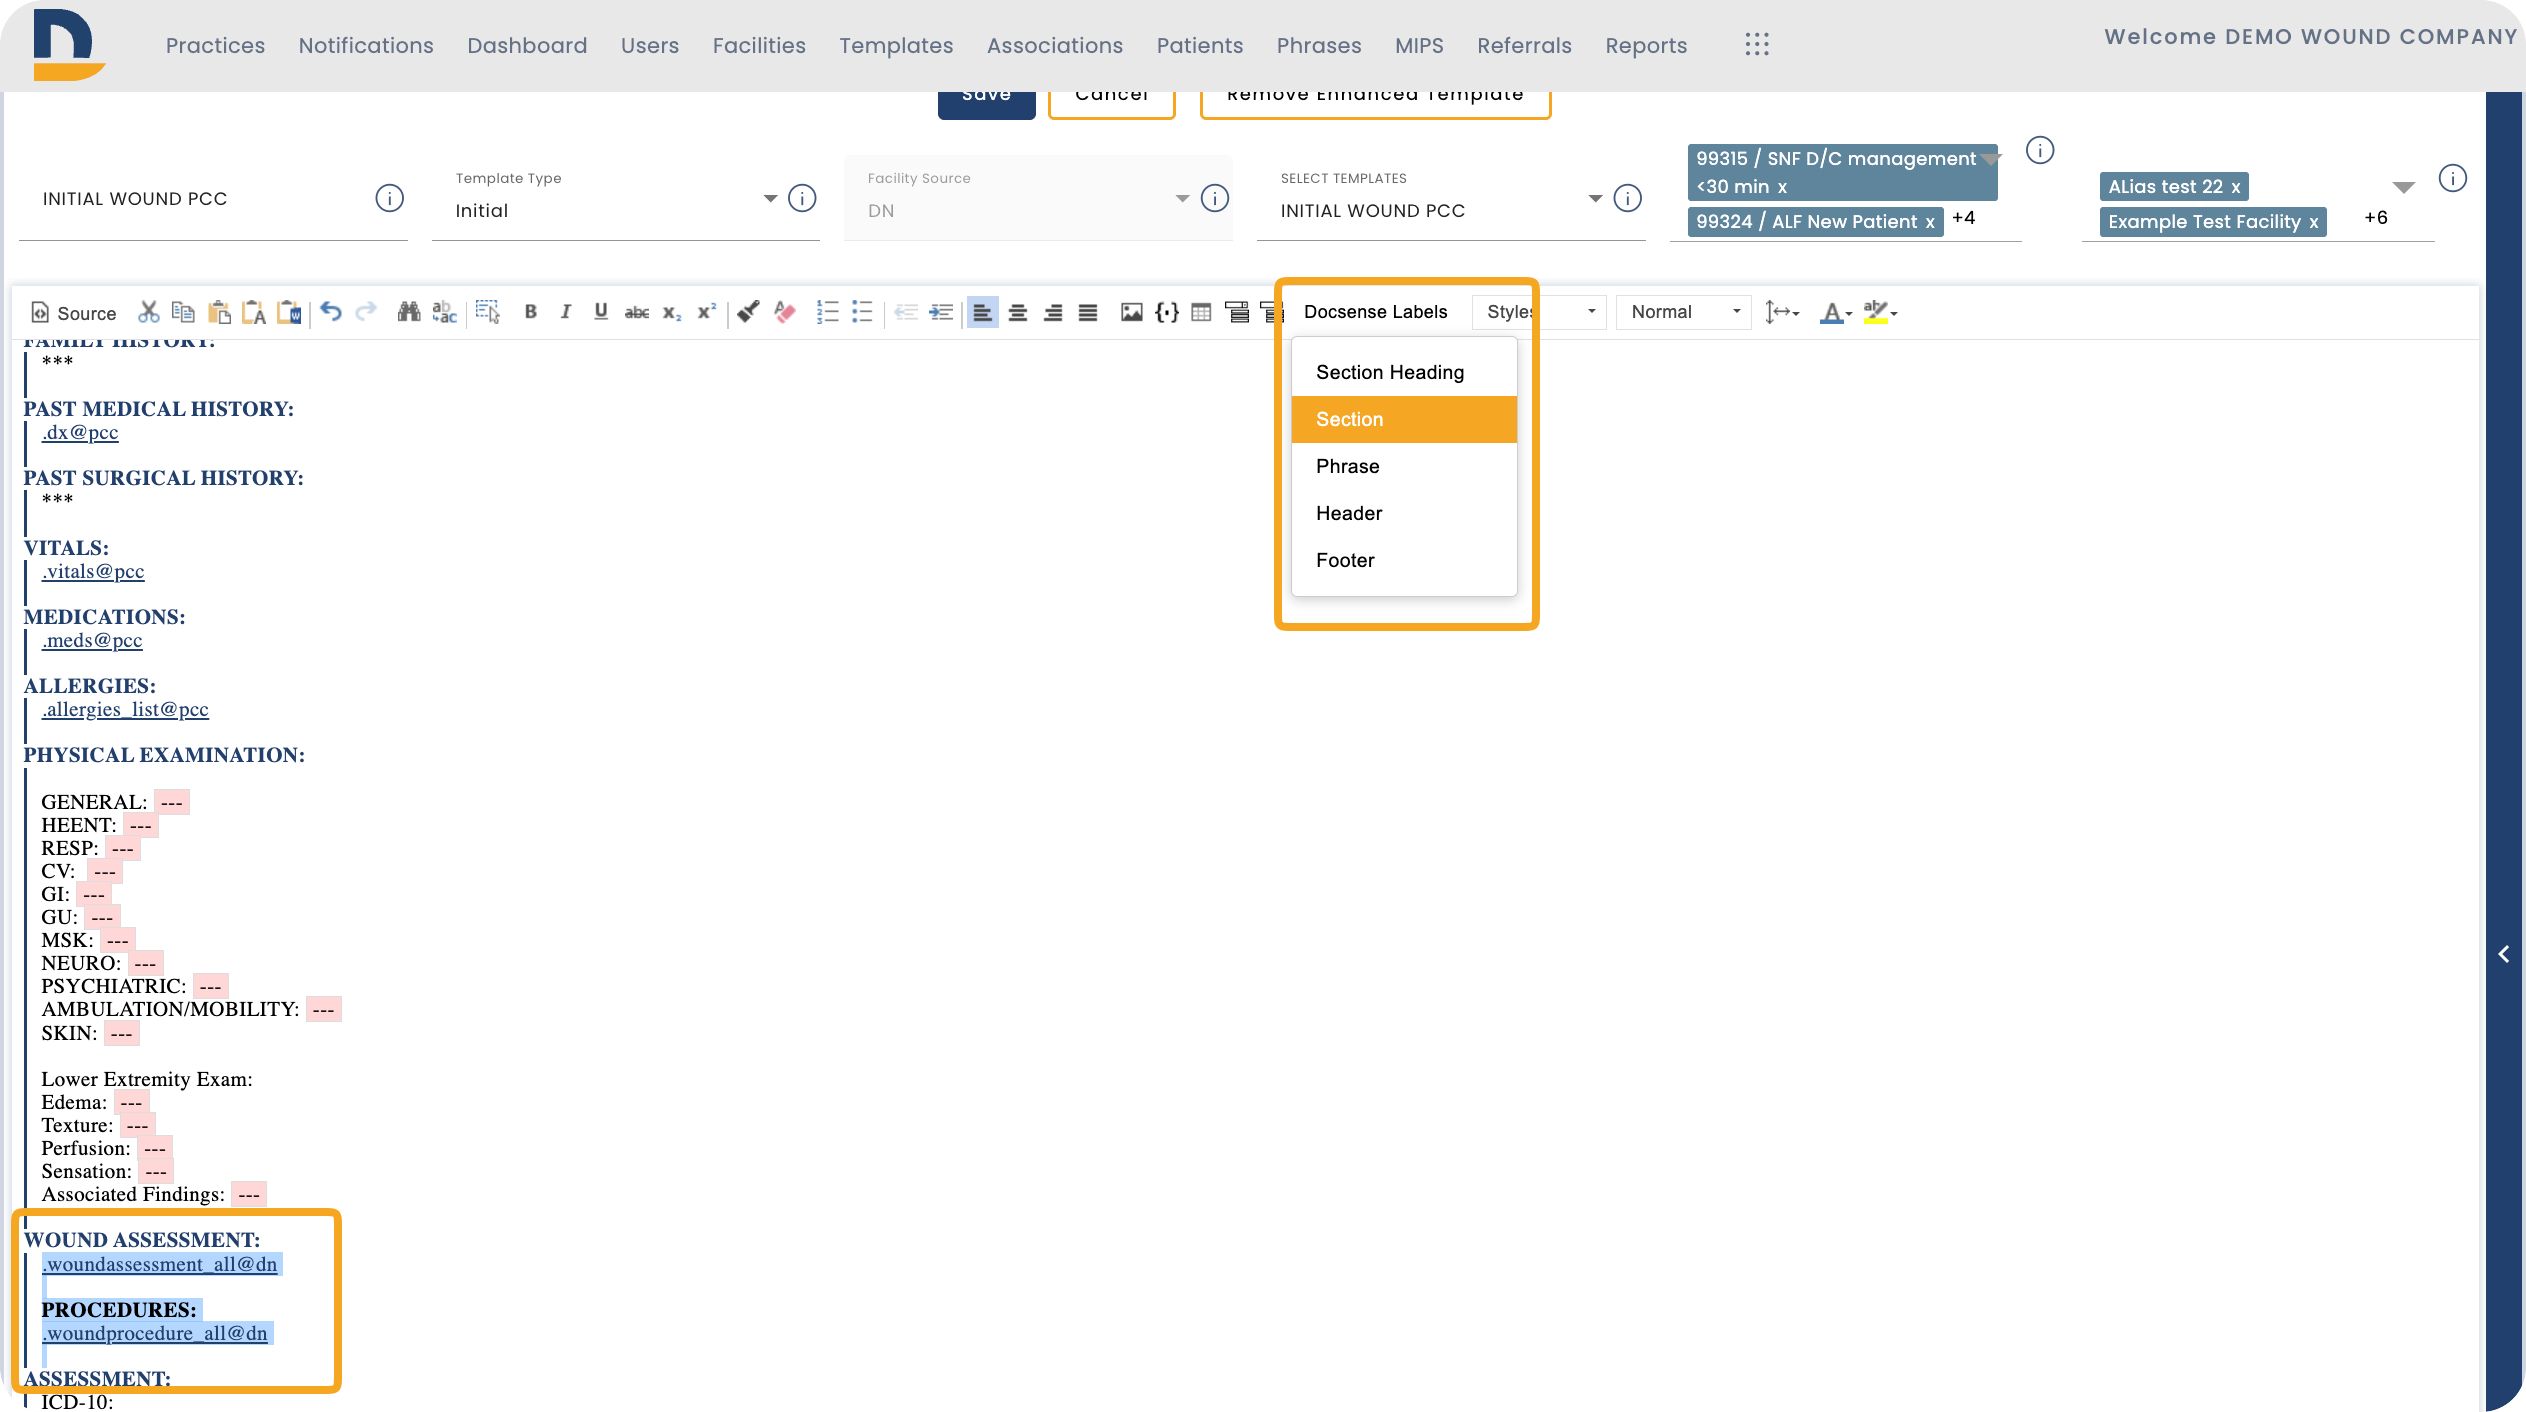Click the .dx@pcc link

click(x=80, y=432)
